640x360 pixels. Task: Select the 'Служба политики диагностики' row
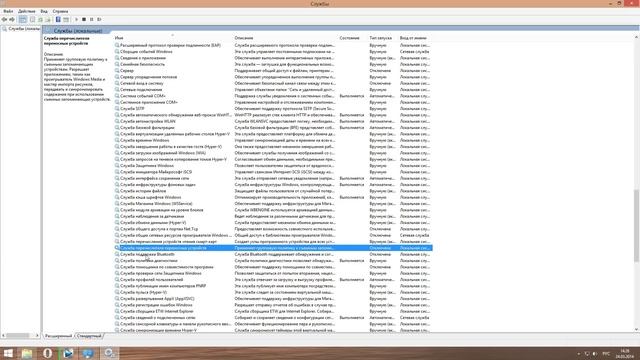pos(273,260)
